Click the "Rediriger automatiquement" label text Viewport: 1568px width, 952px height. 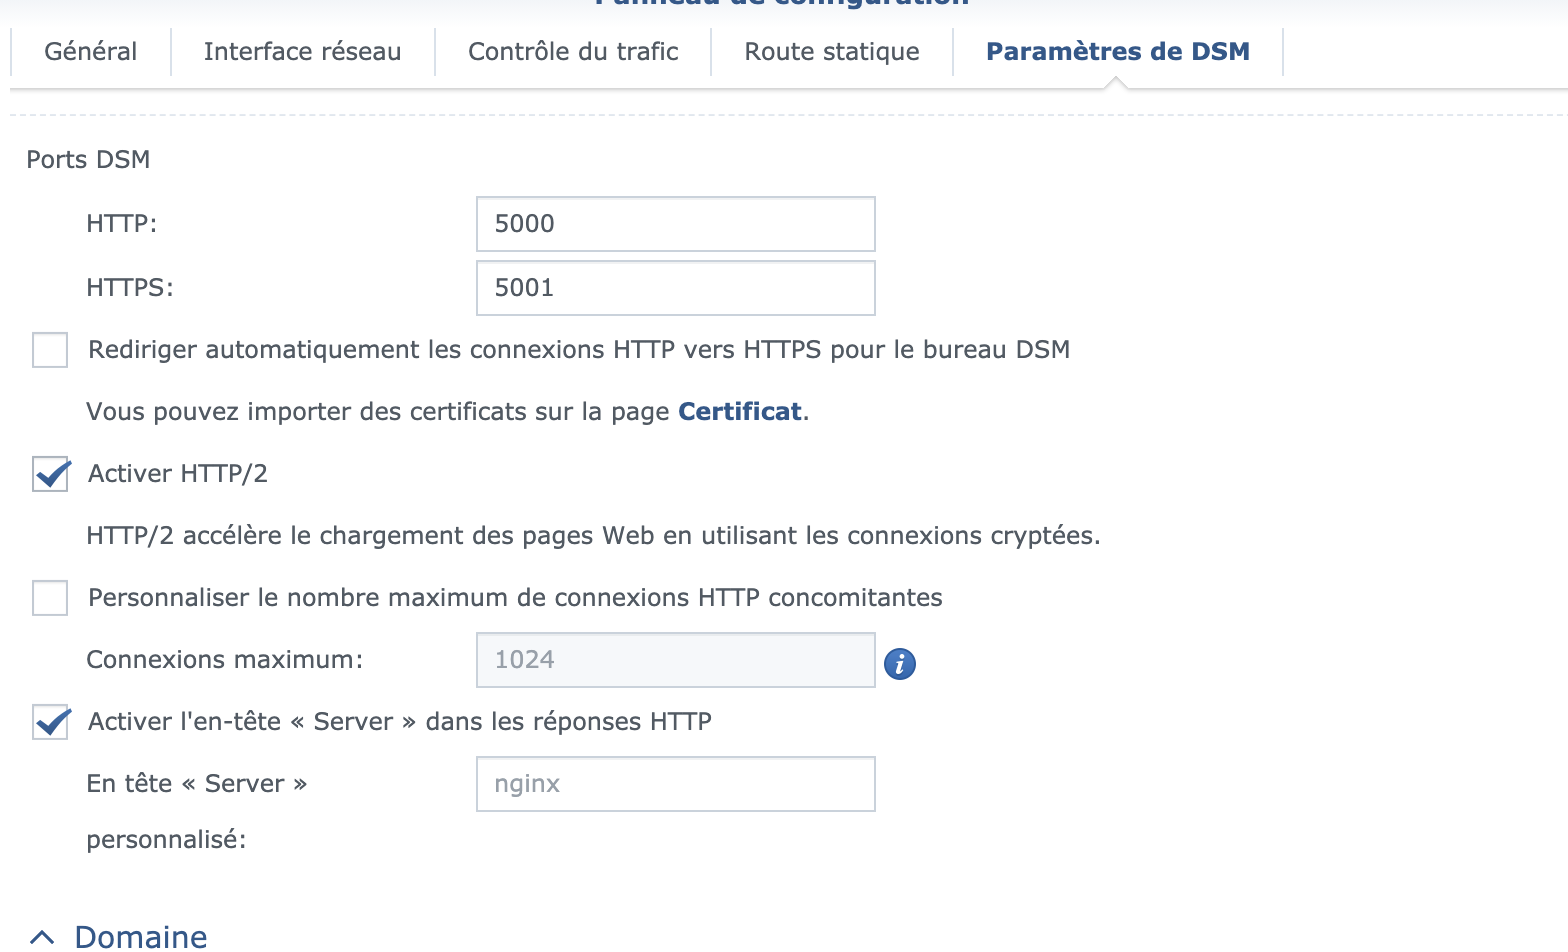pyautogui.click(x=579, y=350)
